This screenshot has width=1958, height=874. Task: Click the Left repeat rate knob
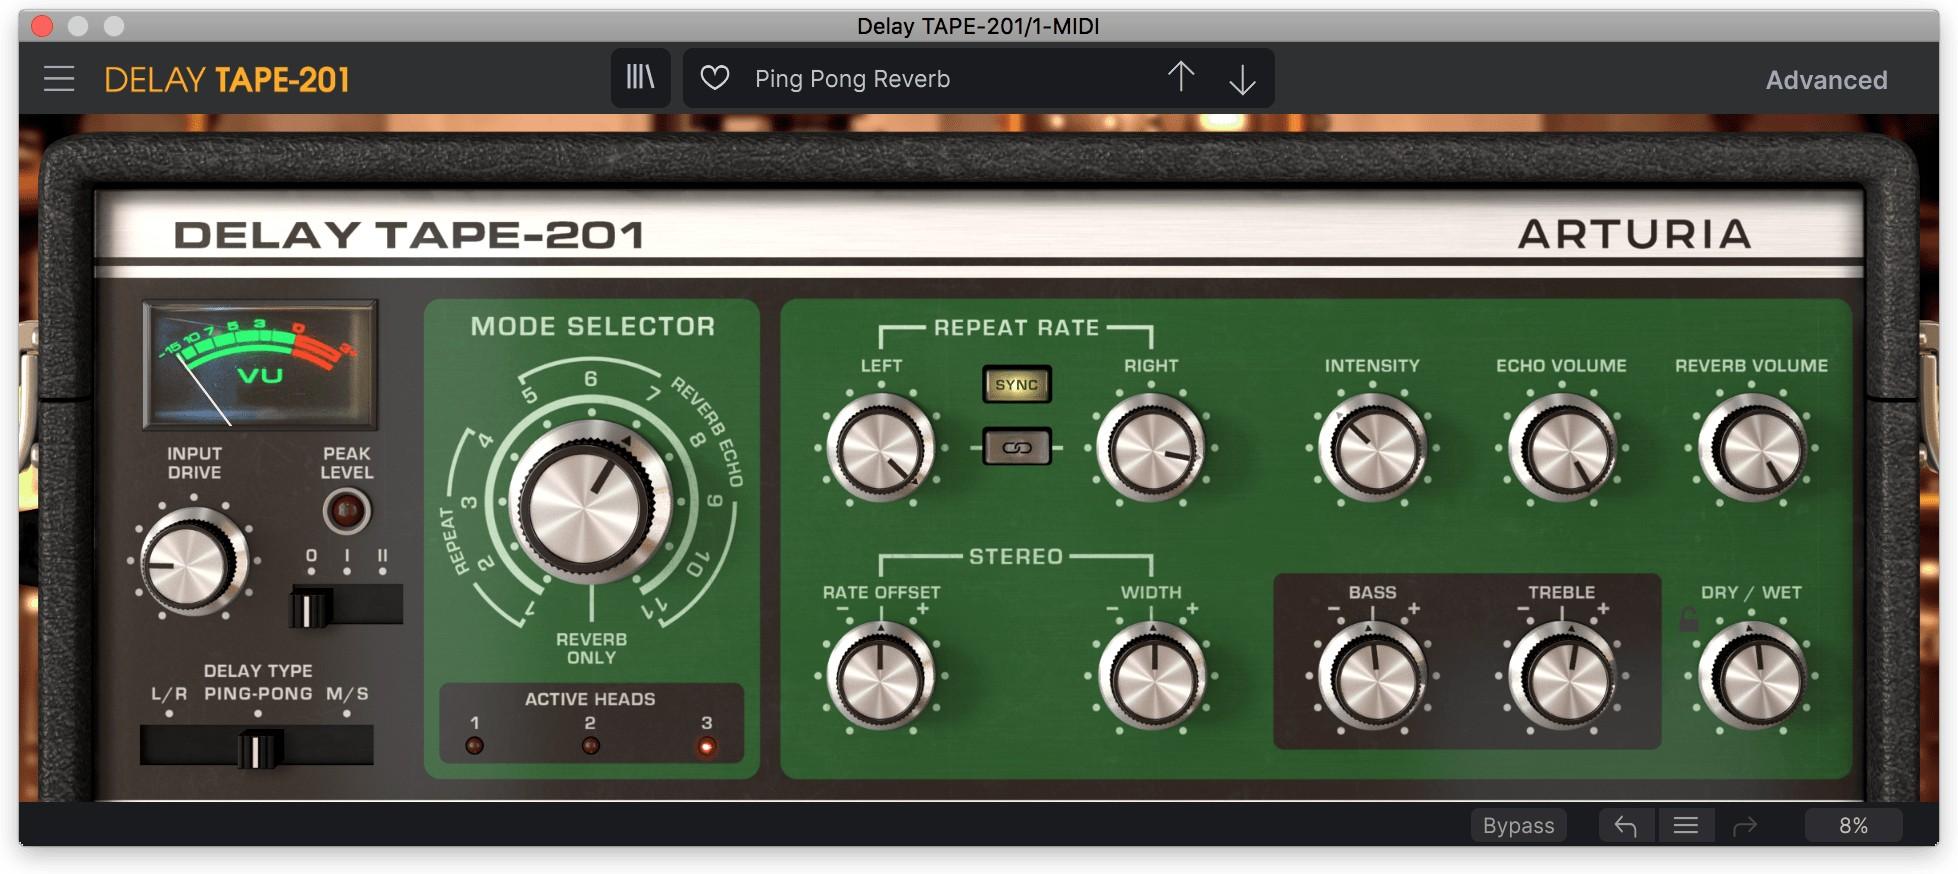point(880,449)
